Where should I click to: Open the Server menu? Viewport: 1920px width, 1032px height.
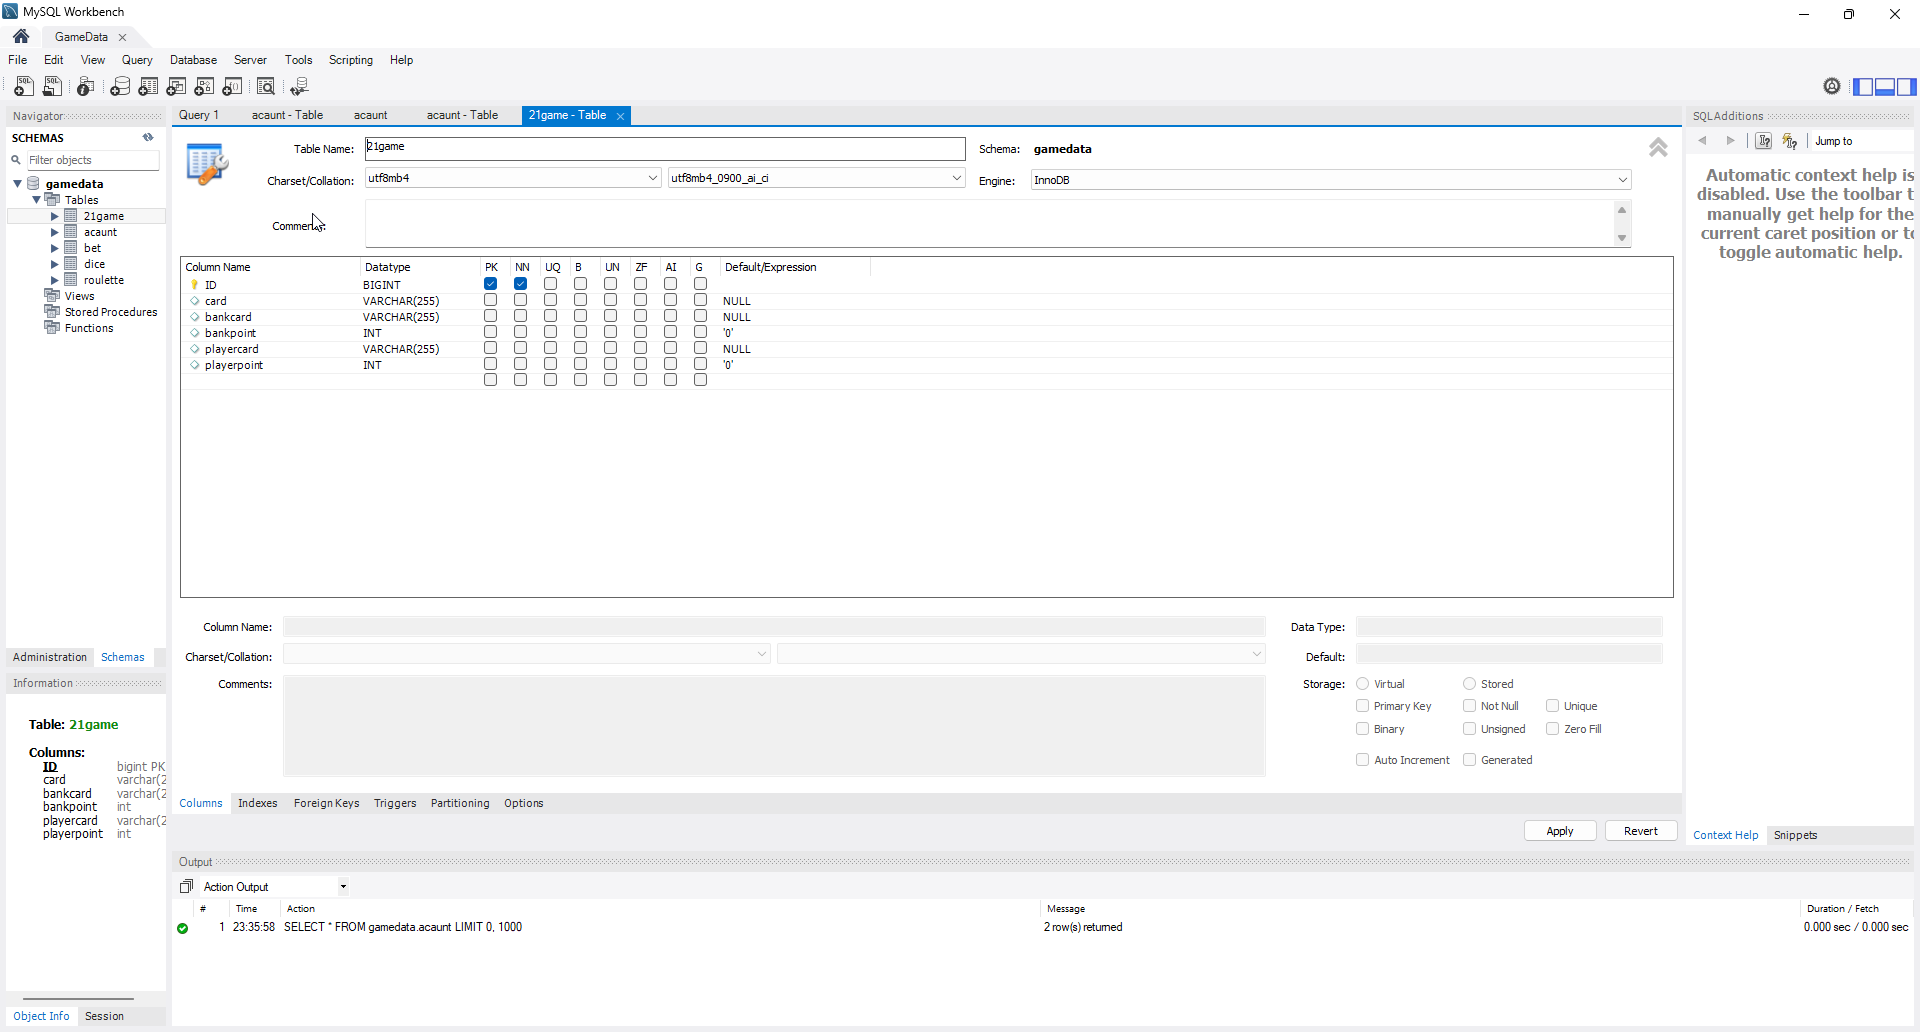[250, 60]
